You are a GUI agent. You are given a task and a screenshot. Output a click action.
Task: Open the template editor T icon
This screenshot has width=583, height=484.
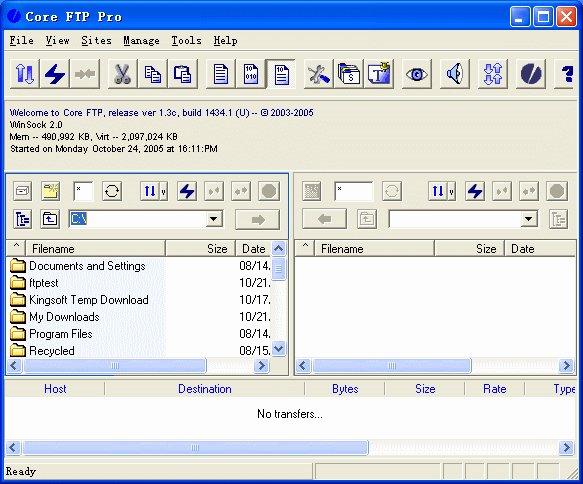379,74
